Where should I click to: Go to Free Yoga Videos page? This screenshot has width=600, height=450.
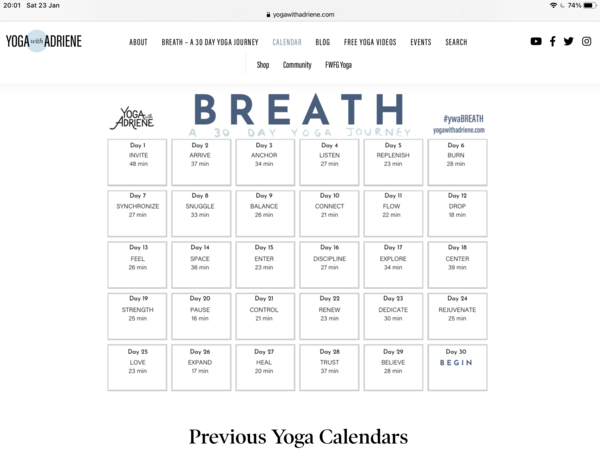click(x=370, y=42)
